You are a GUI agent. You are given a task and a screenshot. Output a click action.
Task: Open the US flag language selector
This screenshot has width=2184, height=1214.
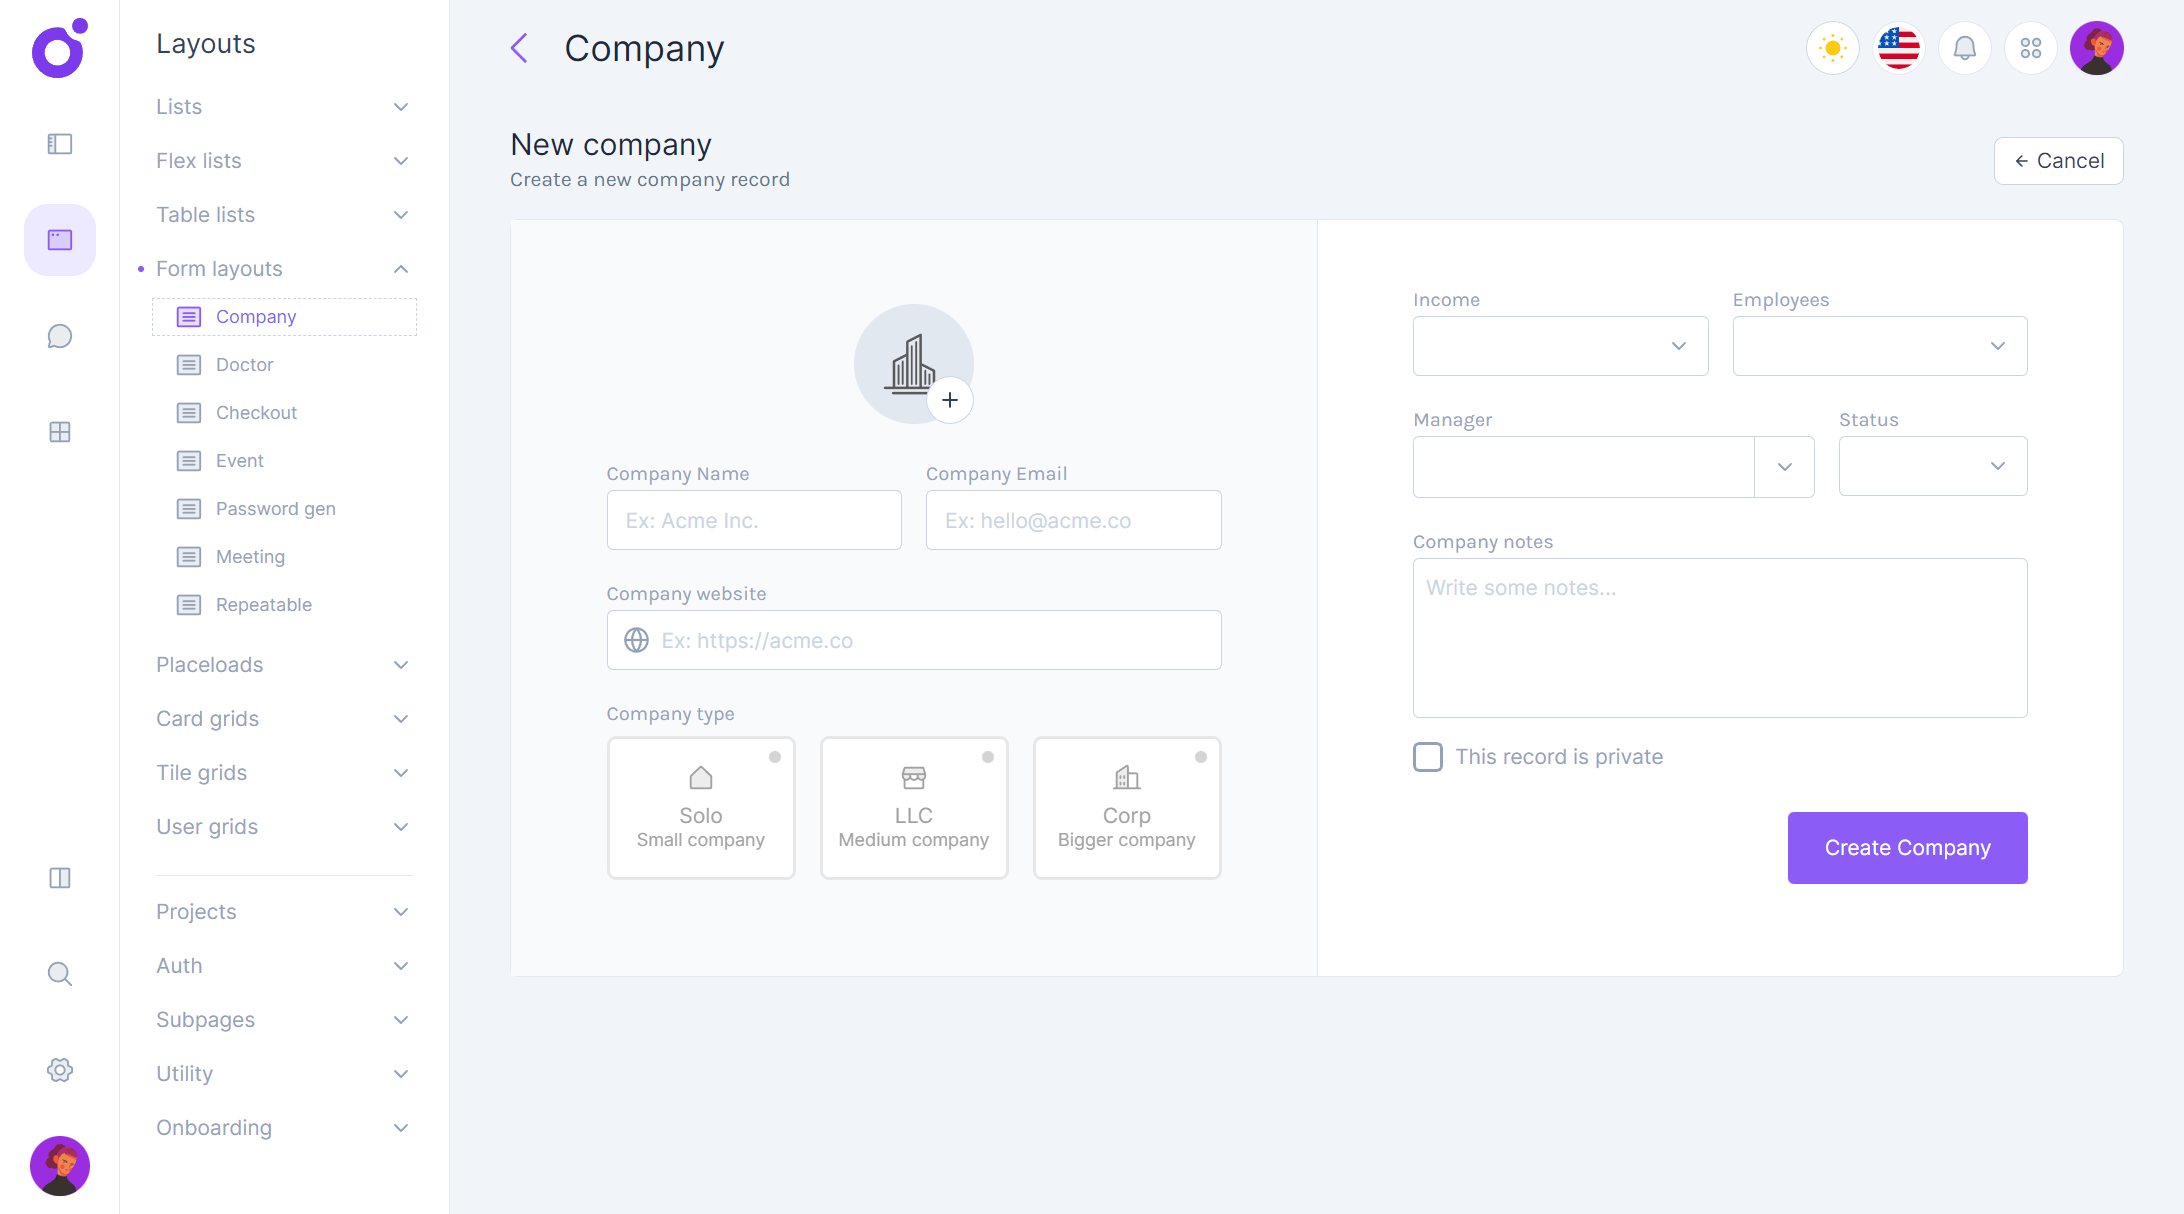pos(1898,47)
